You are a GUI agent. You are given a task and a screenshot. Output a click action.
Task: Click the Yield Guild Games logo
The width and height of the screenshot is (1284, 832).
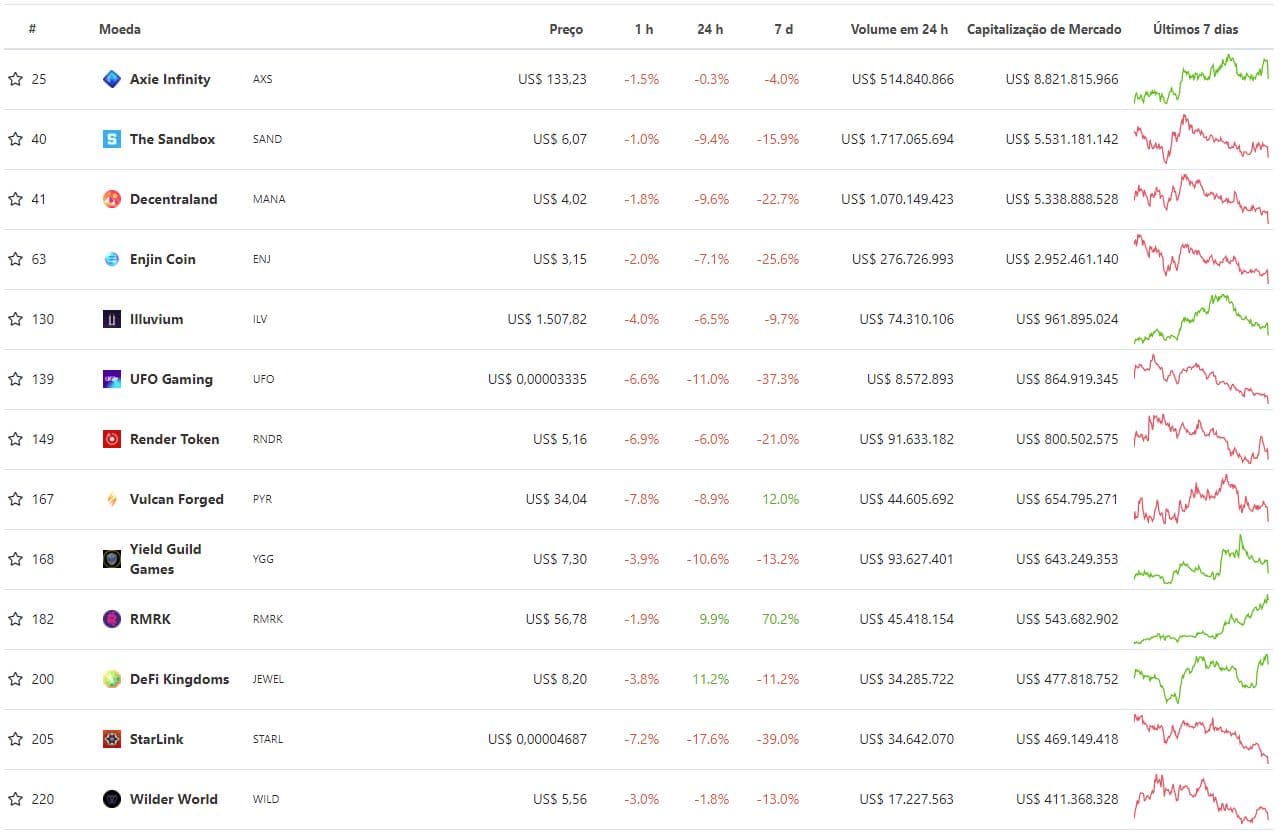(x=112, y=559)
